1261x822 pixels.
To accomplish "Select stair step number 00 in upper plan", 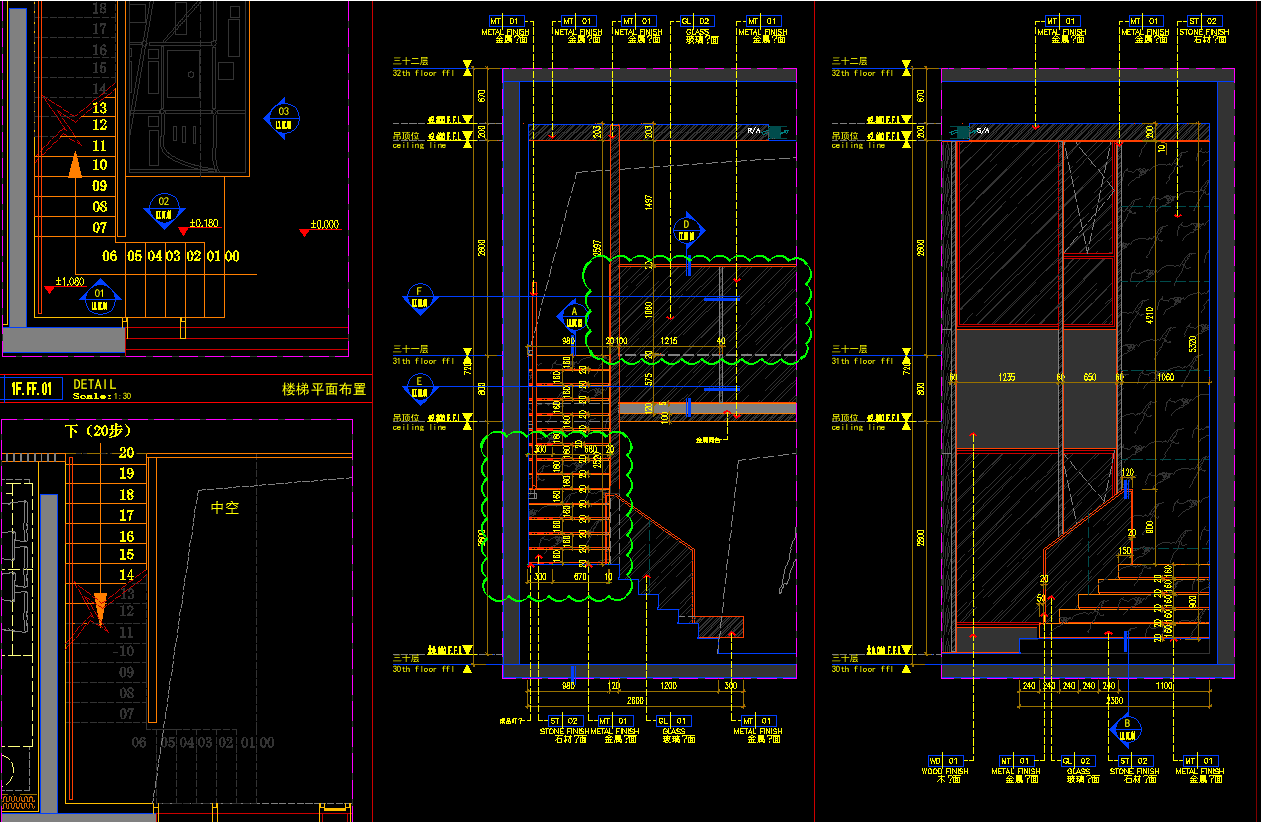I will (x=232, y=256).
